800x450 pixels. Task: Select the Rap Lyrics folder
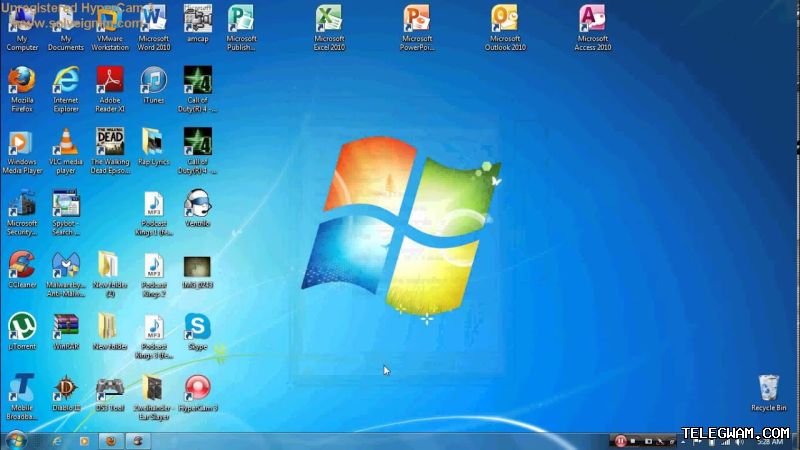pos(154,147)
